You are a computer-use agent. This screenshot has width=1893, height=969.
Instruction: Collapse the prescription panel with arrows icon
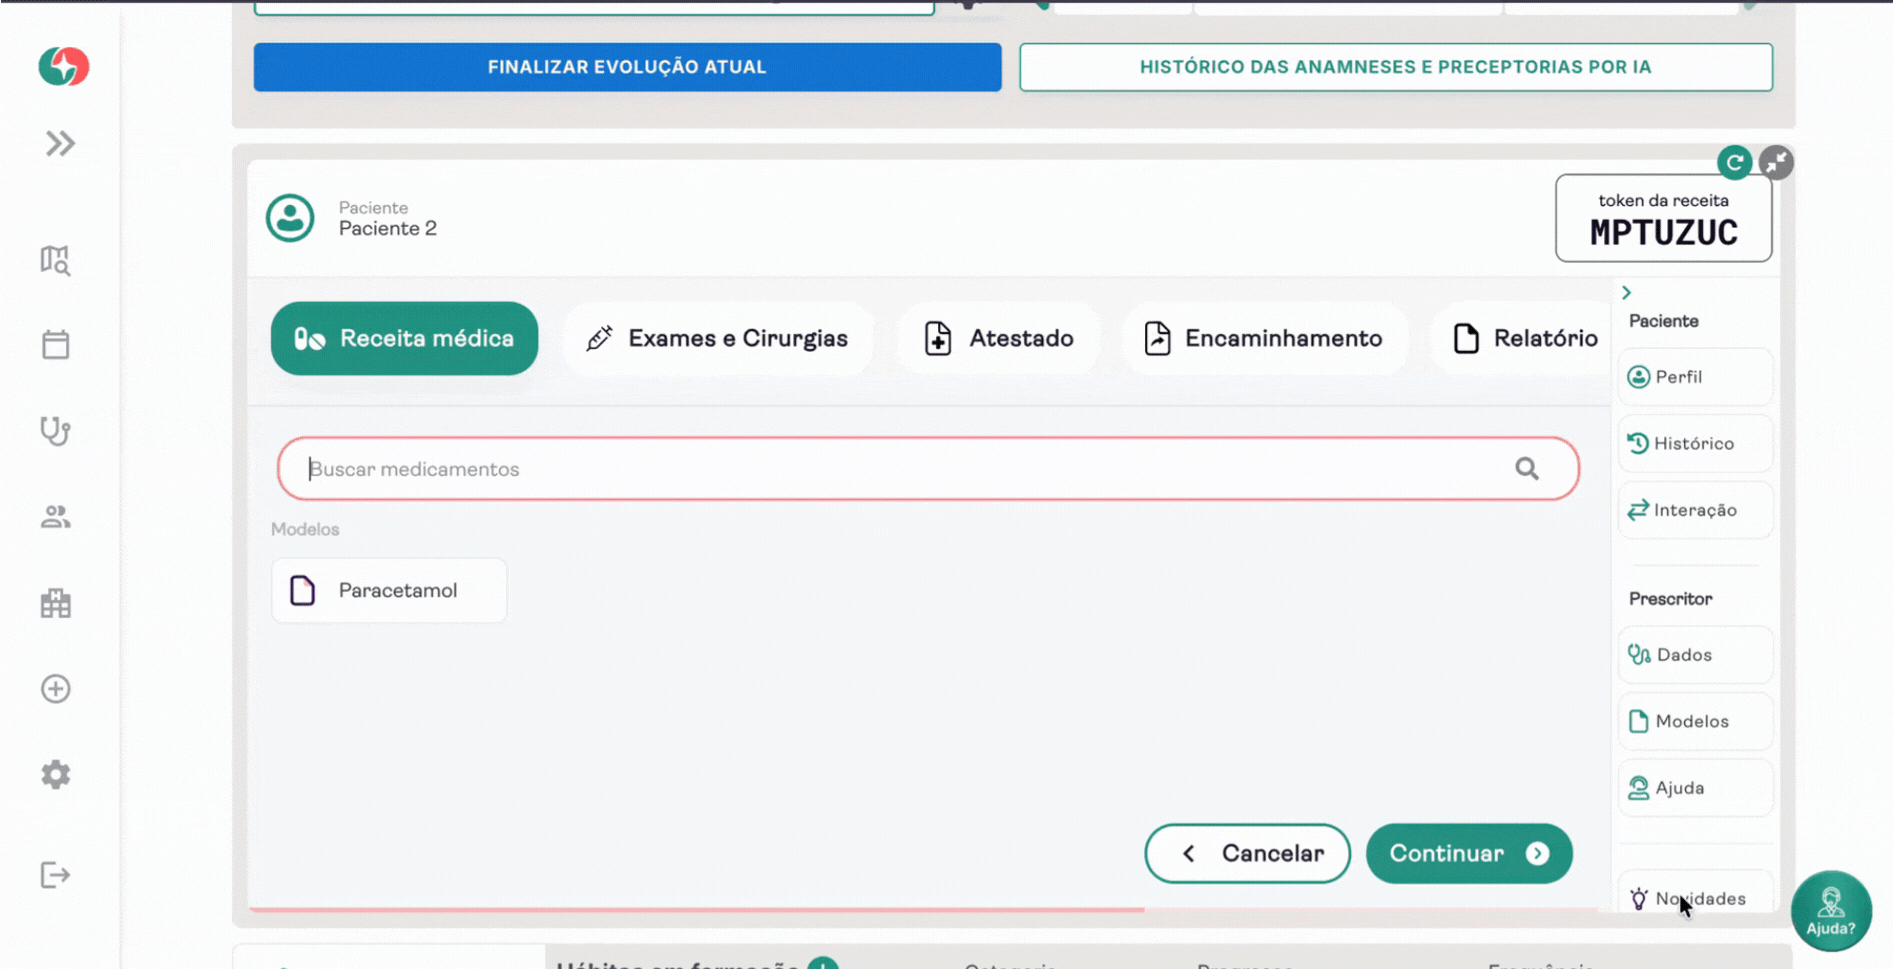pyautogui.click(x=1776, y=162)
